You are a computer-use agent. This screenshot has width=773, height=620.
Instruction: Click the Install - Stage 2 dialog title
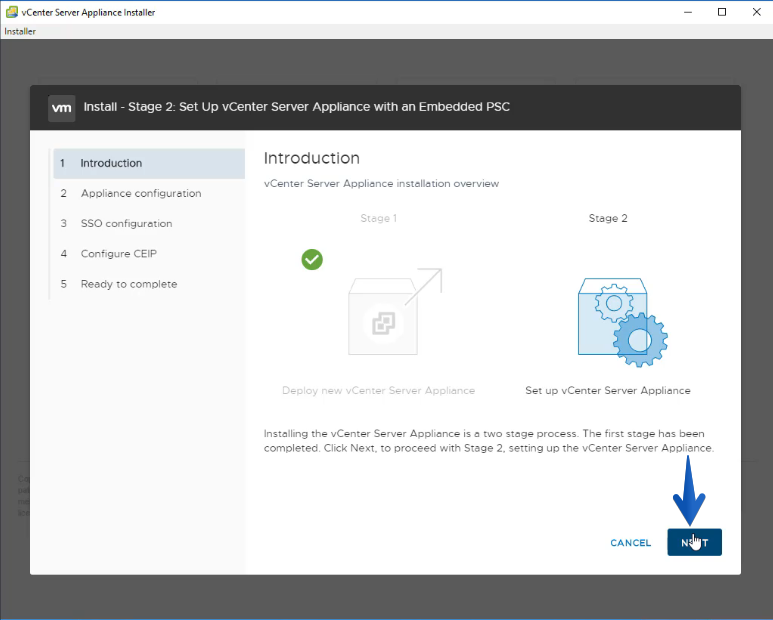(x=297, y=107)
